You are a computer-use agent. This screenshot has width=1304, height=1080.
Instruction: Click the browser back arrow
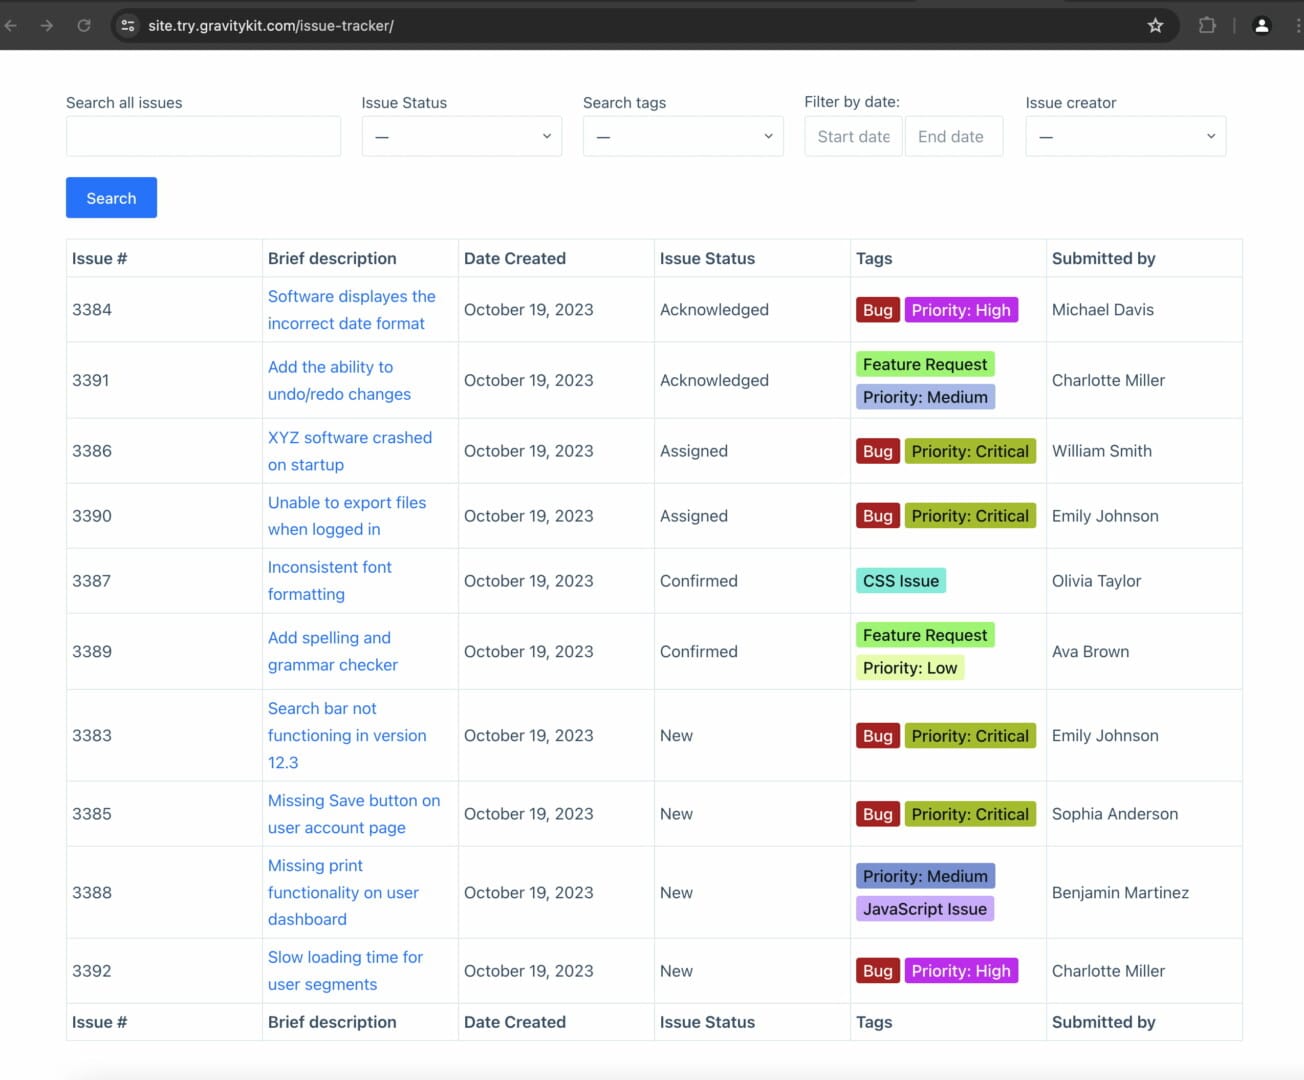(11, 25)
